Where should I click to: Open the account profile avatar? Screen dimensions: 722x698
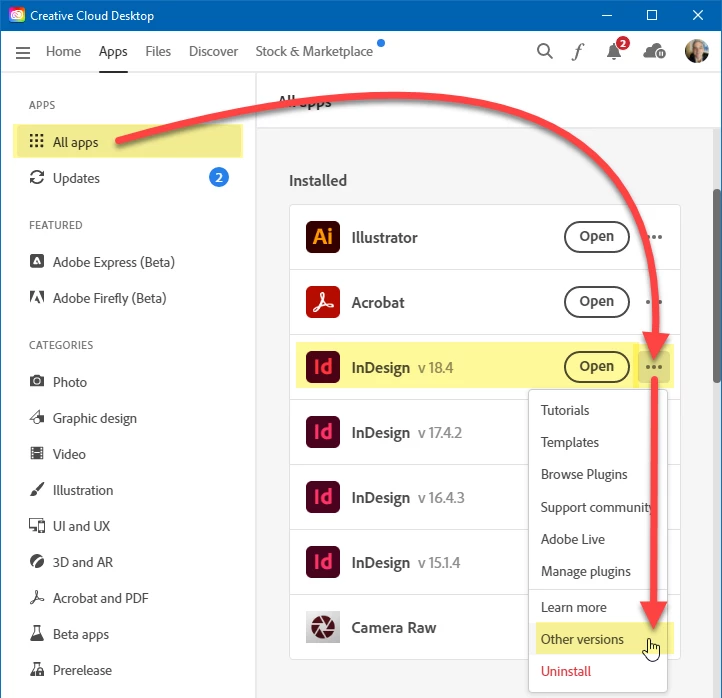[x=696, y=51]
